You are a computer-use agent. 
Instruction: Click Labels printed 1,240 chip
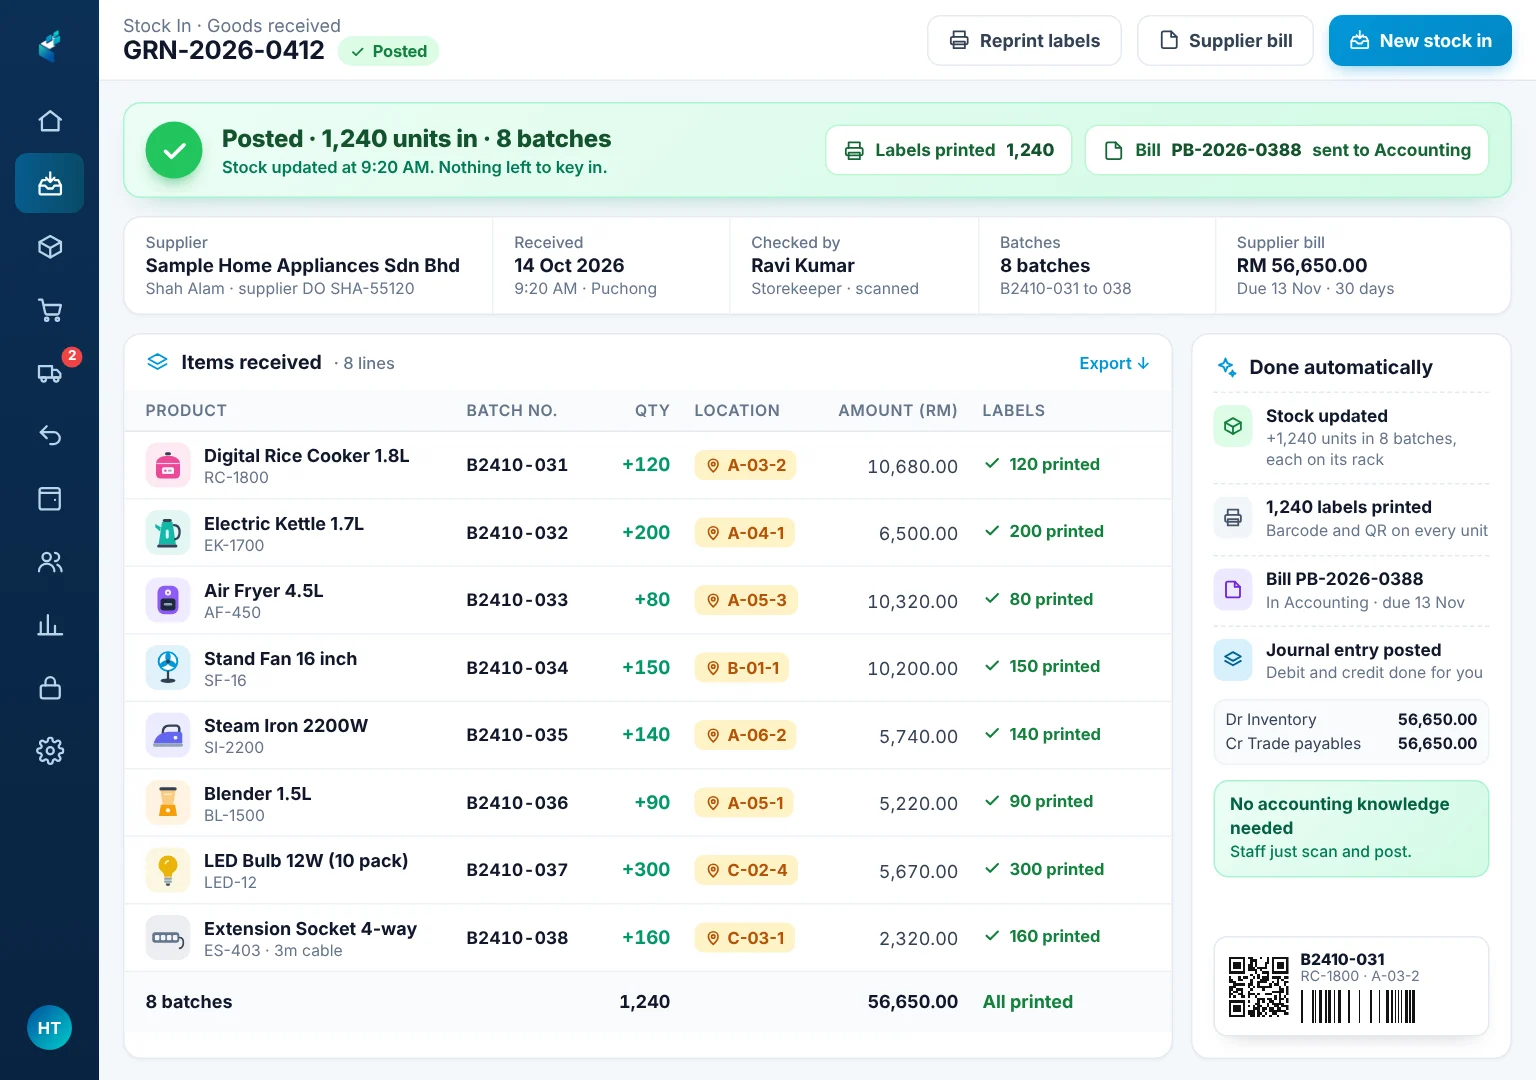[948, 150]
